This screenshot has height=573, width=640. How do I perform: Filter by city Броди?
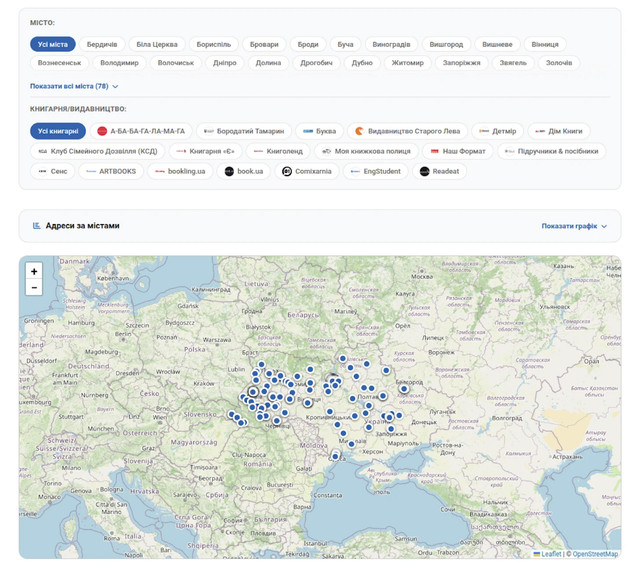(308, 44)
